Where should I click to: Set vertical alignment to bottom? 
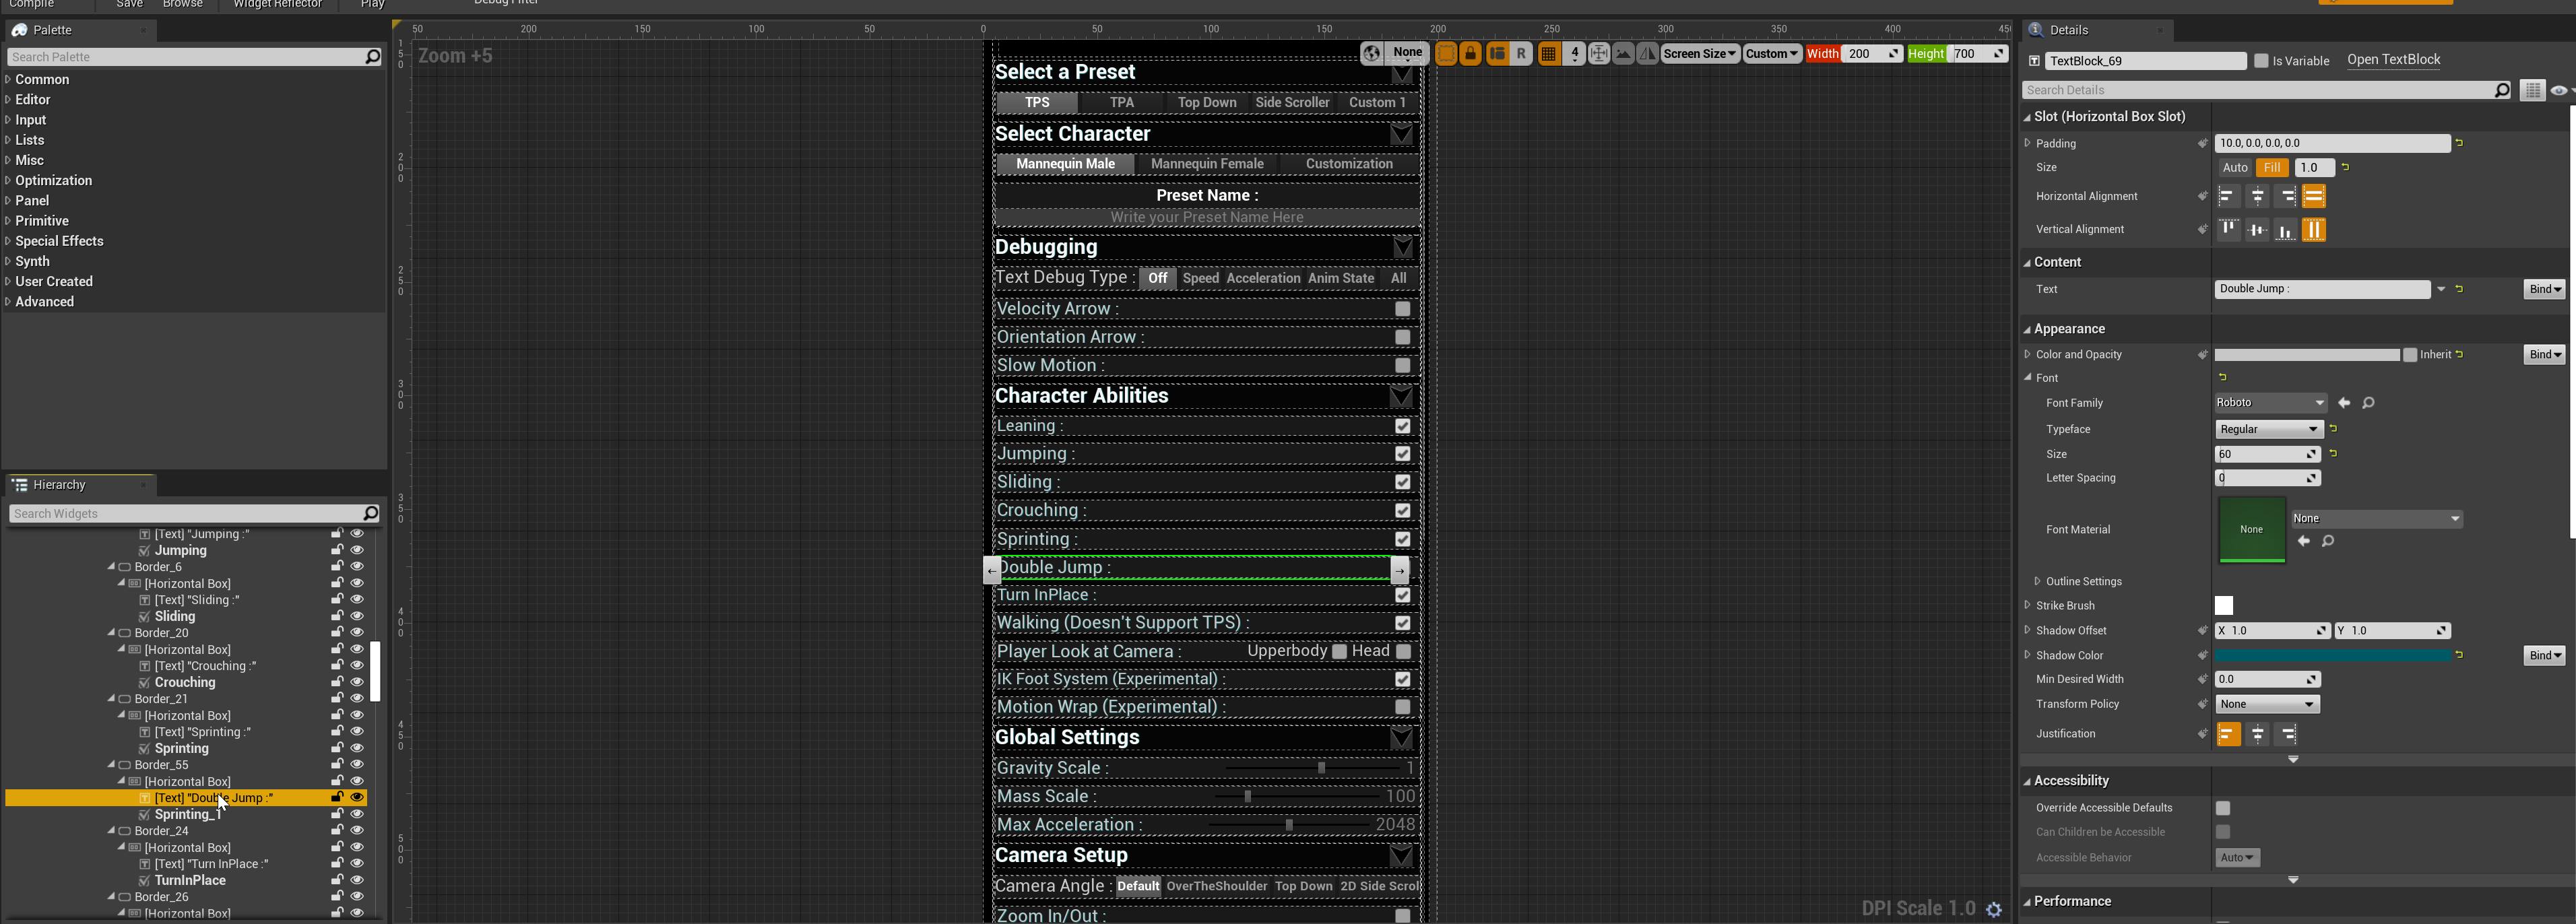click(2286, 230)
